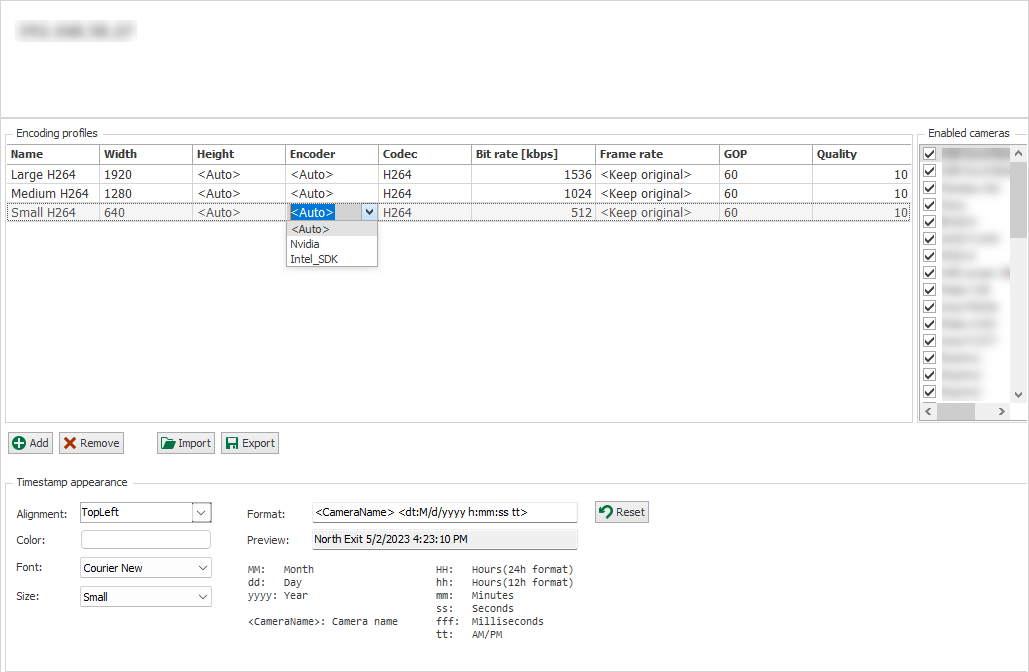Expand the Font dropdown showing Courier New
Screen dimensions: 1029x672
tap(203, 568)
